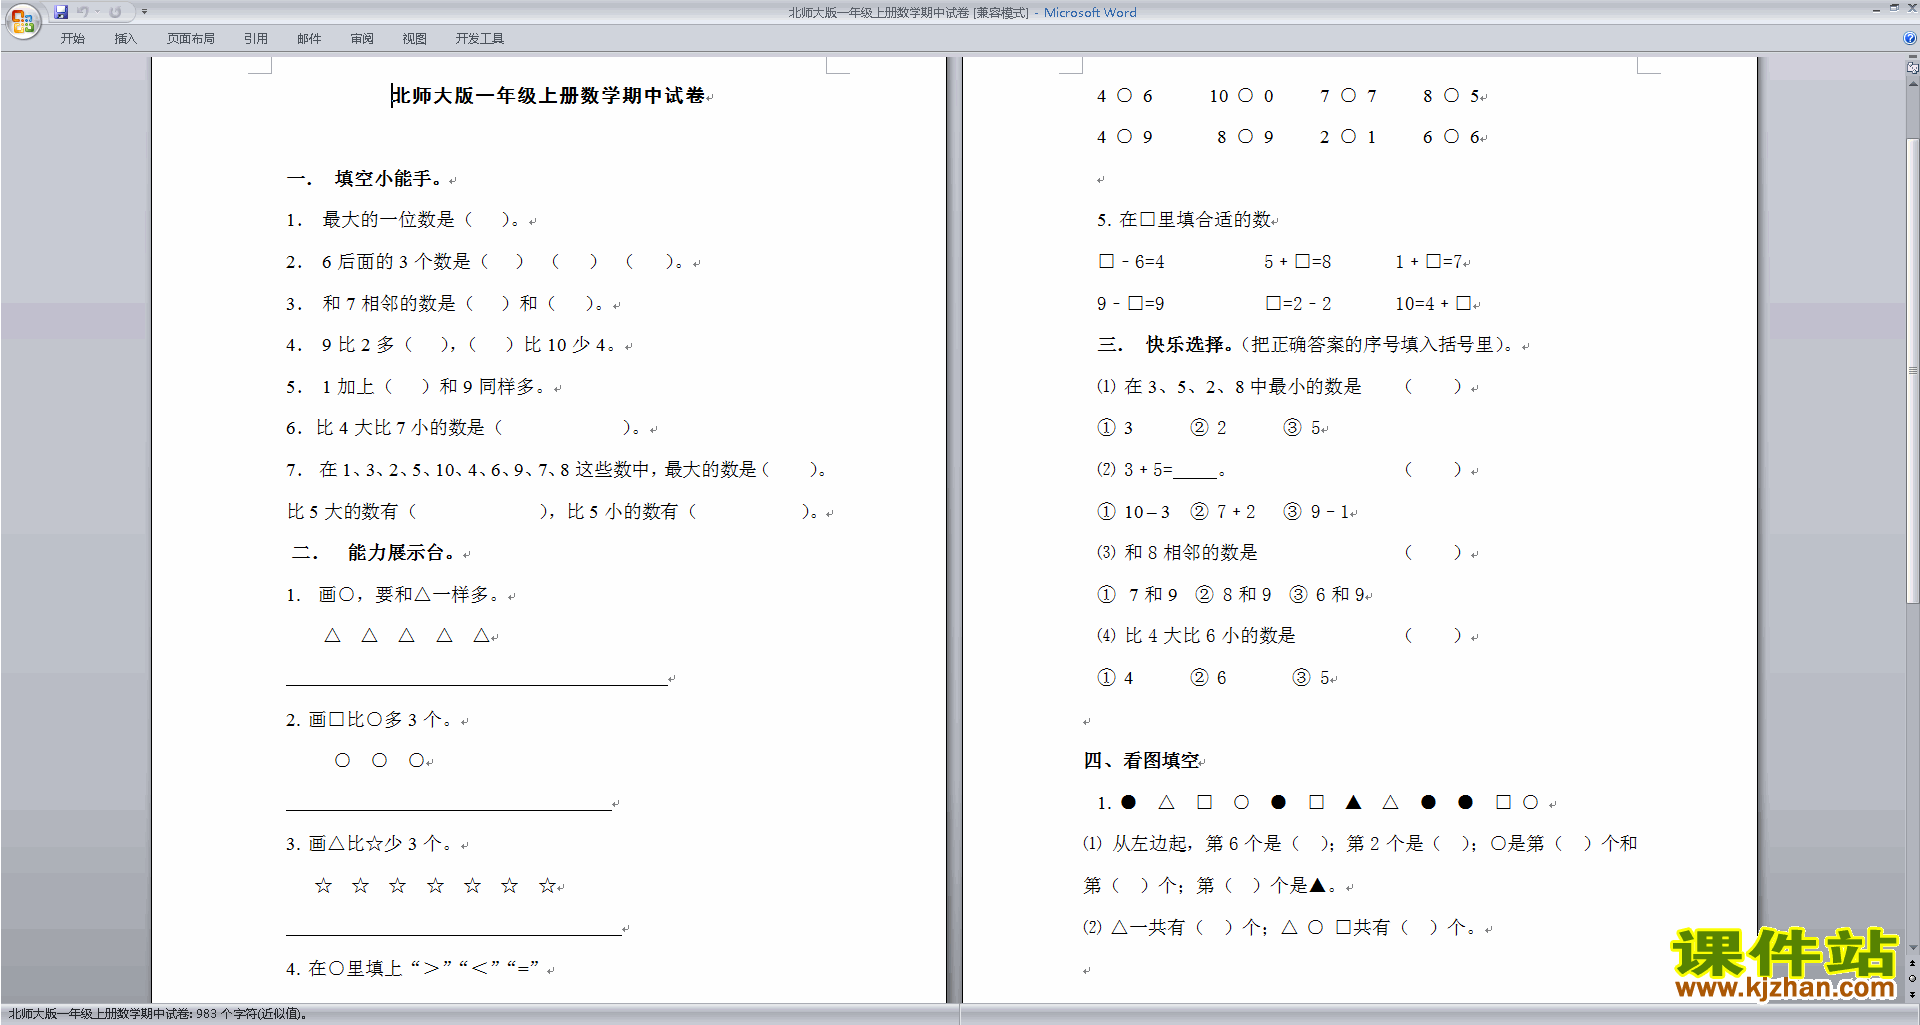Select the 邮件 ribbon tab

click(x=309, y=39)
